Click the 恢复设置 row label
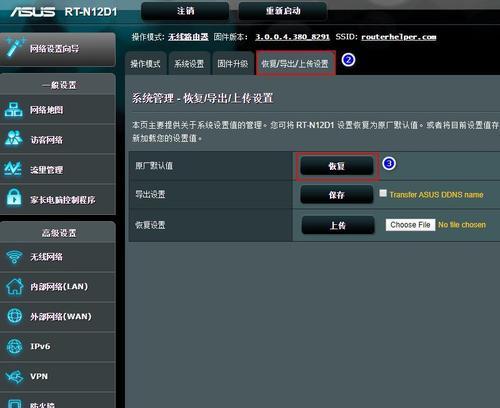This screenshot has height=408, width=500. [x=150, y=225]
